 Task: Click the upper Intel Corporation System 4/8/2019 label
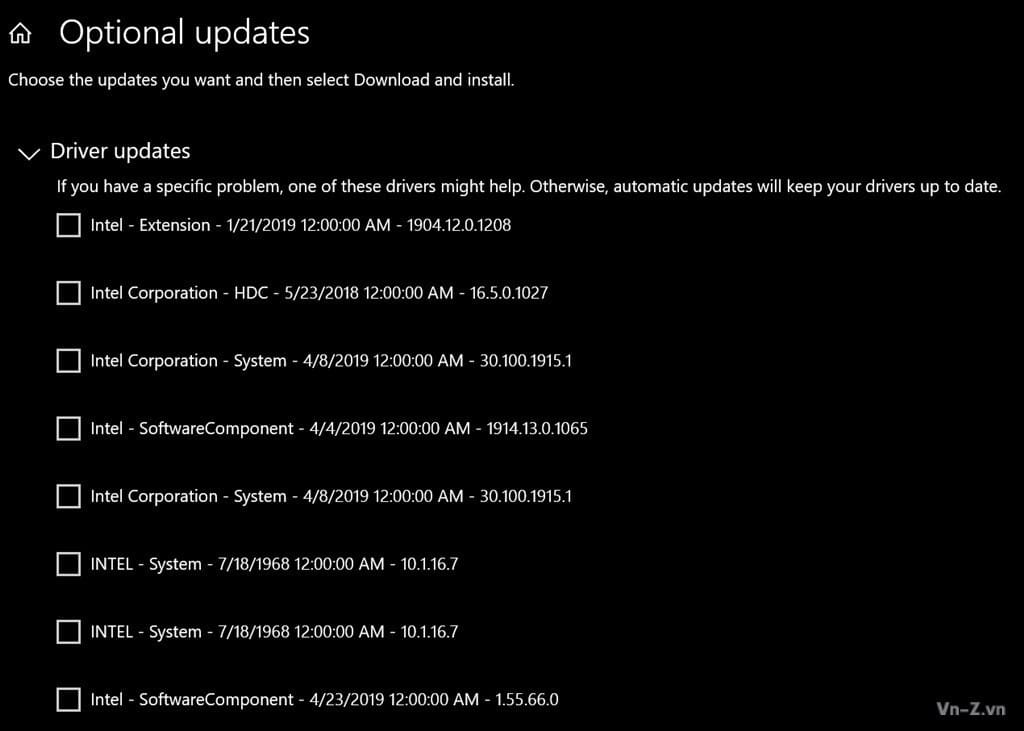(331, 361)
